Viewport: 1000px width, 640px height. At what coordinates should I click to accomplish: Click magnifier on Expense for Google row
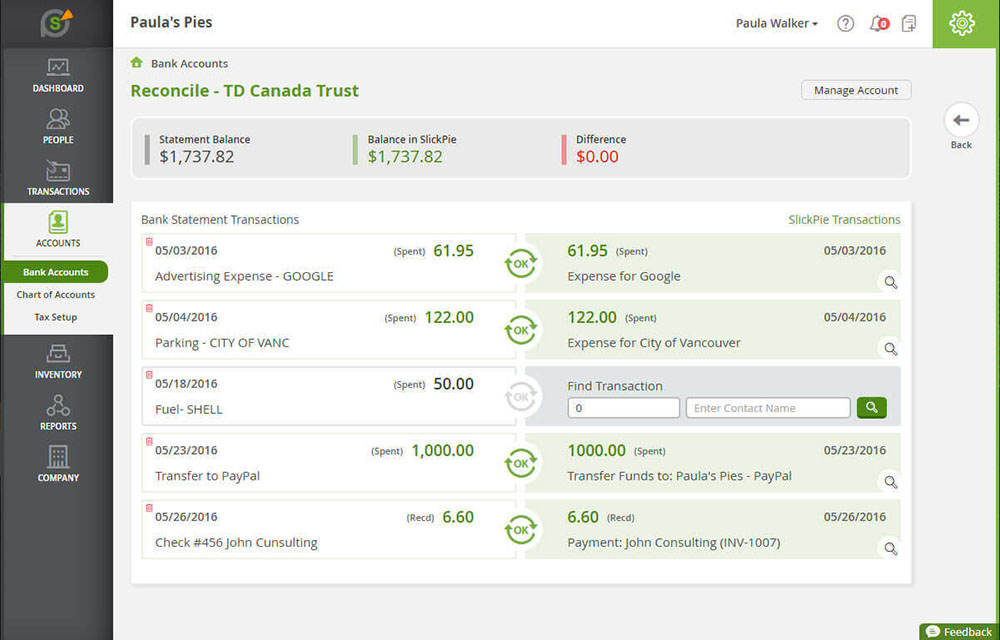point(890,282)
